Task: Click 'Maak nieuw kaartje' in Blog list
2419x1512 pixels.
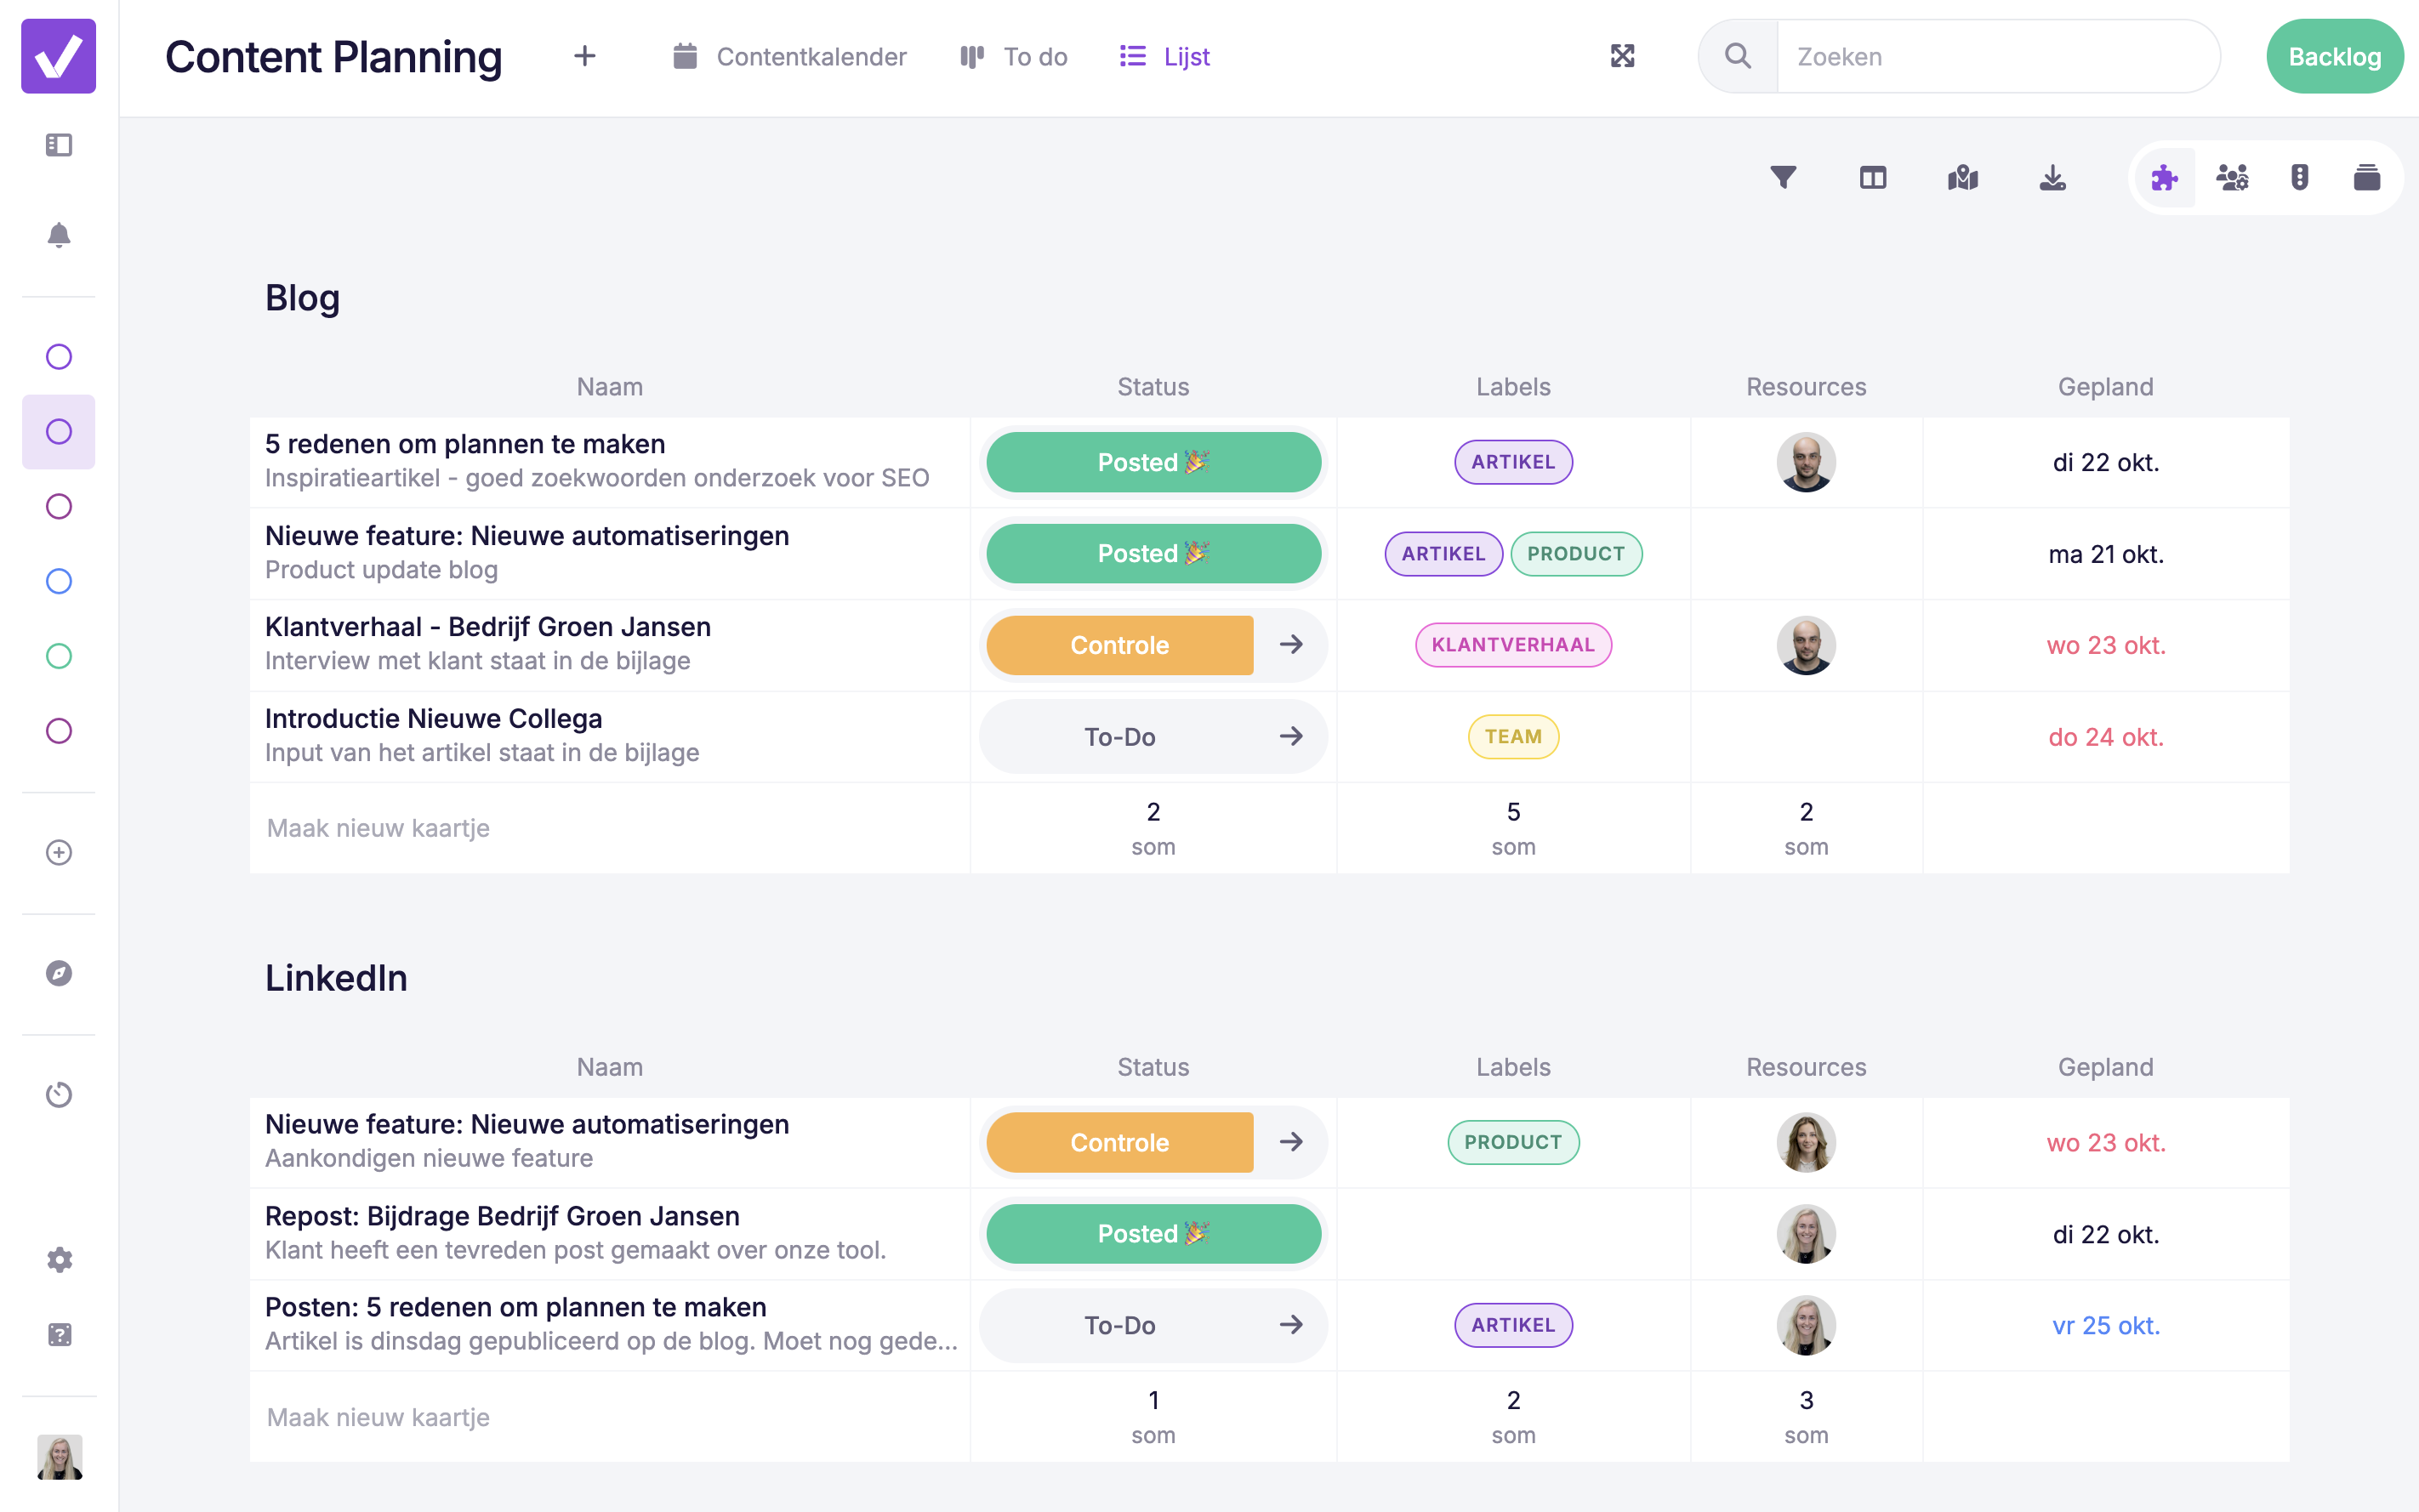Action: click(x=378, y=828)
